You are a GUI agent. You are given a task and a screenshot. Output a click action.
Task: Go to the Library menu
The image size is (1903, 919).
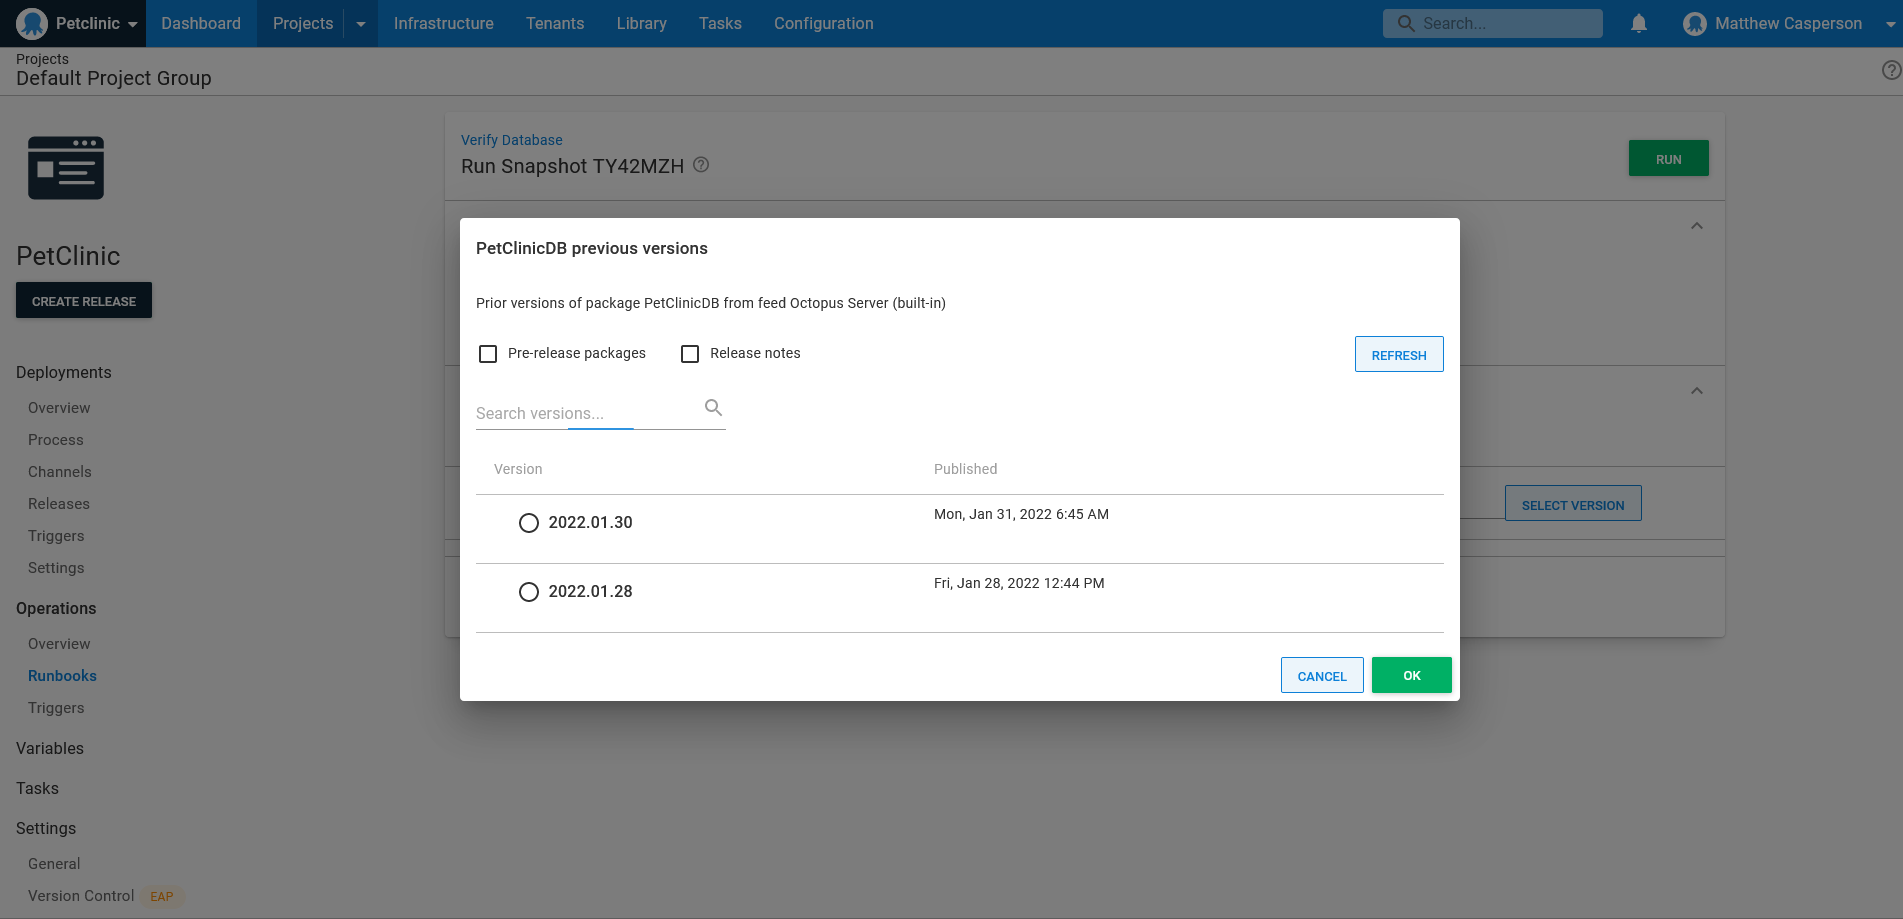coord(641,23)
